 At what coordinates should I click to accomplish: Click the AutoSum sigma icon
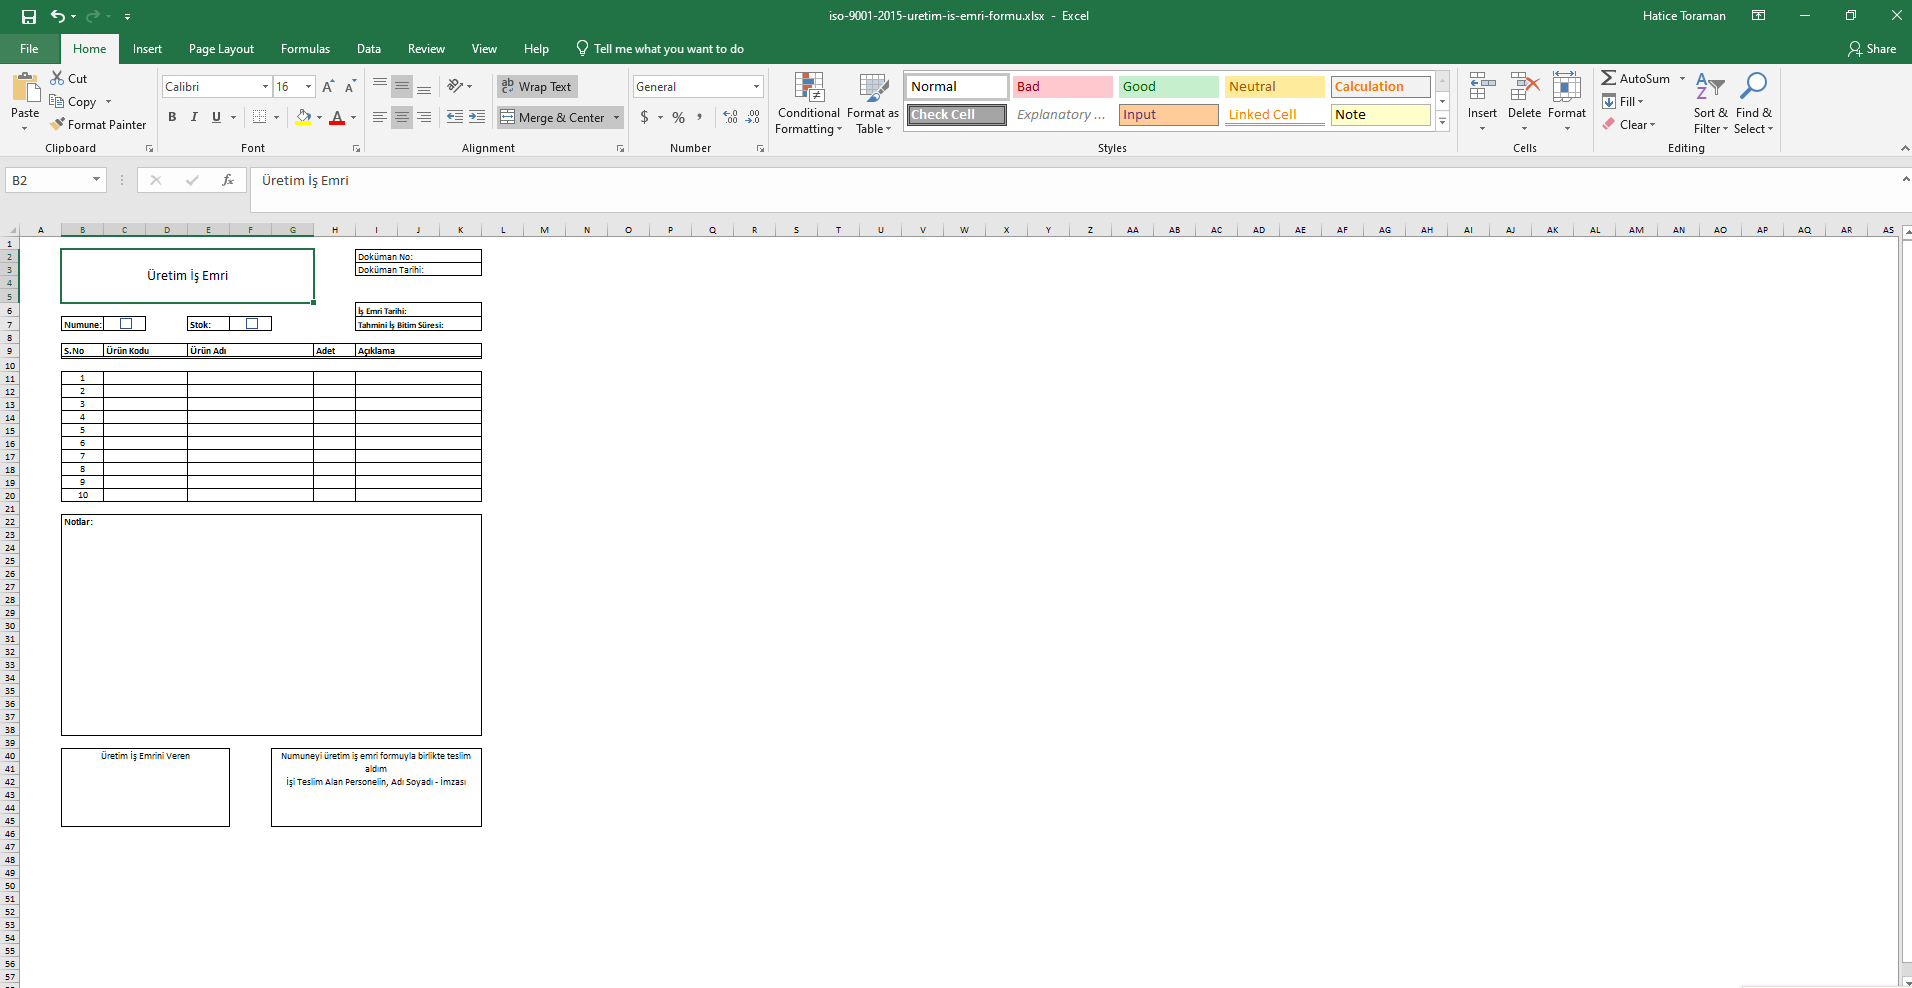(1608, 78)
